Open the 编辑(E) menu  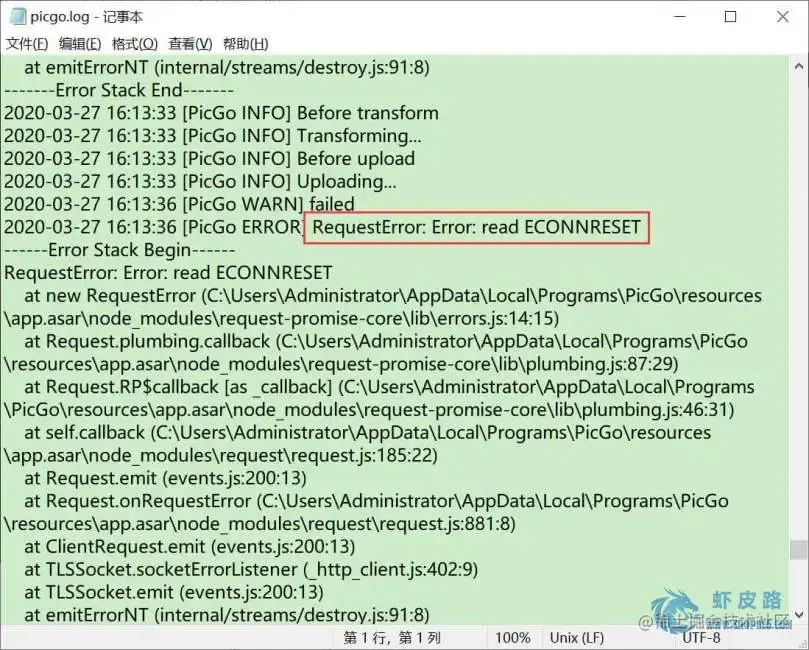[x=80, y=44]
